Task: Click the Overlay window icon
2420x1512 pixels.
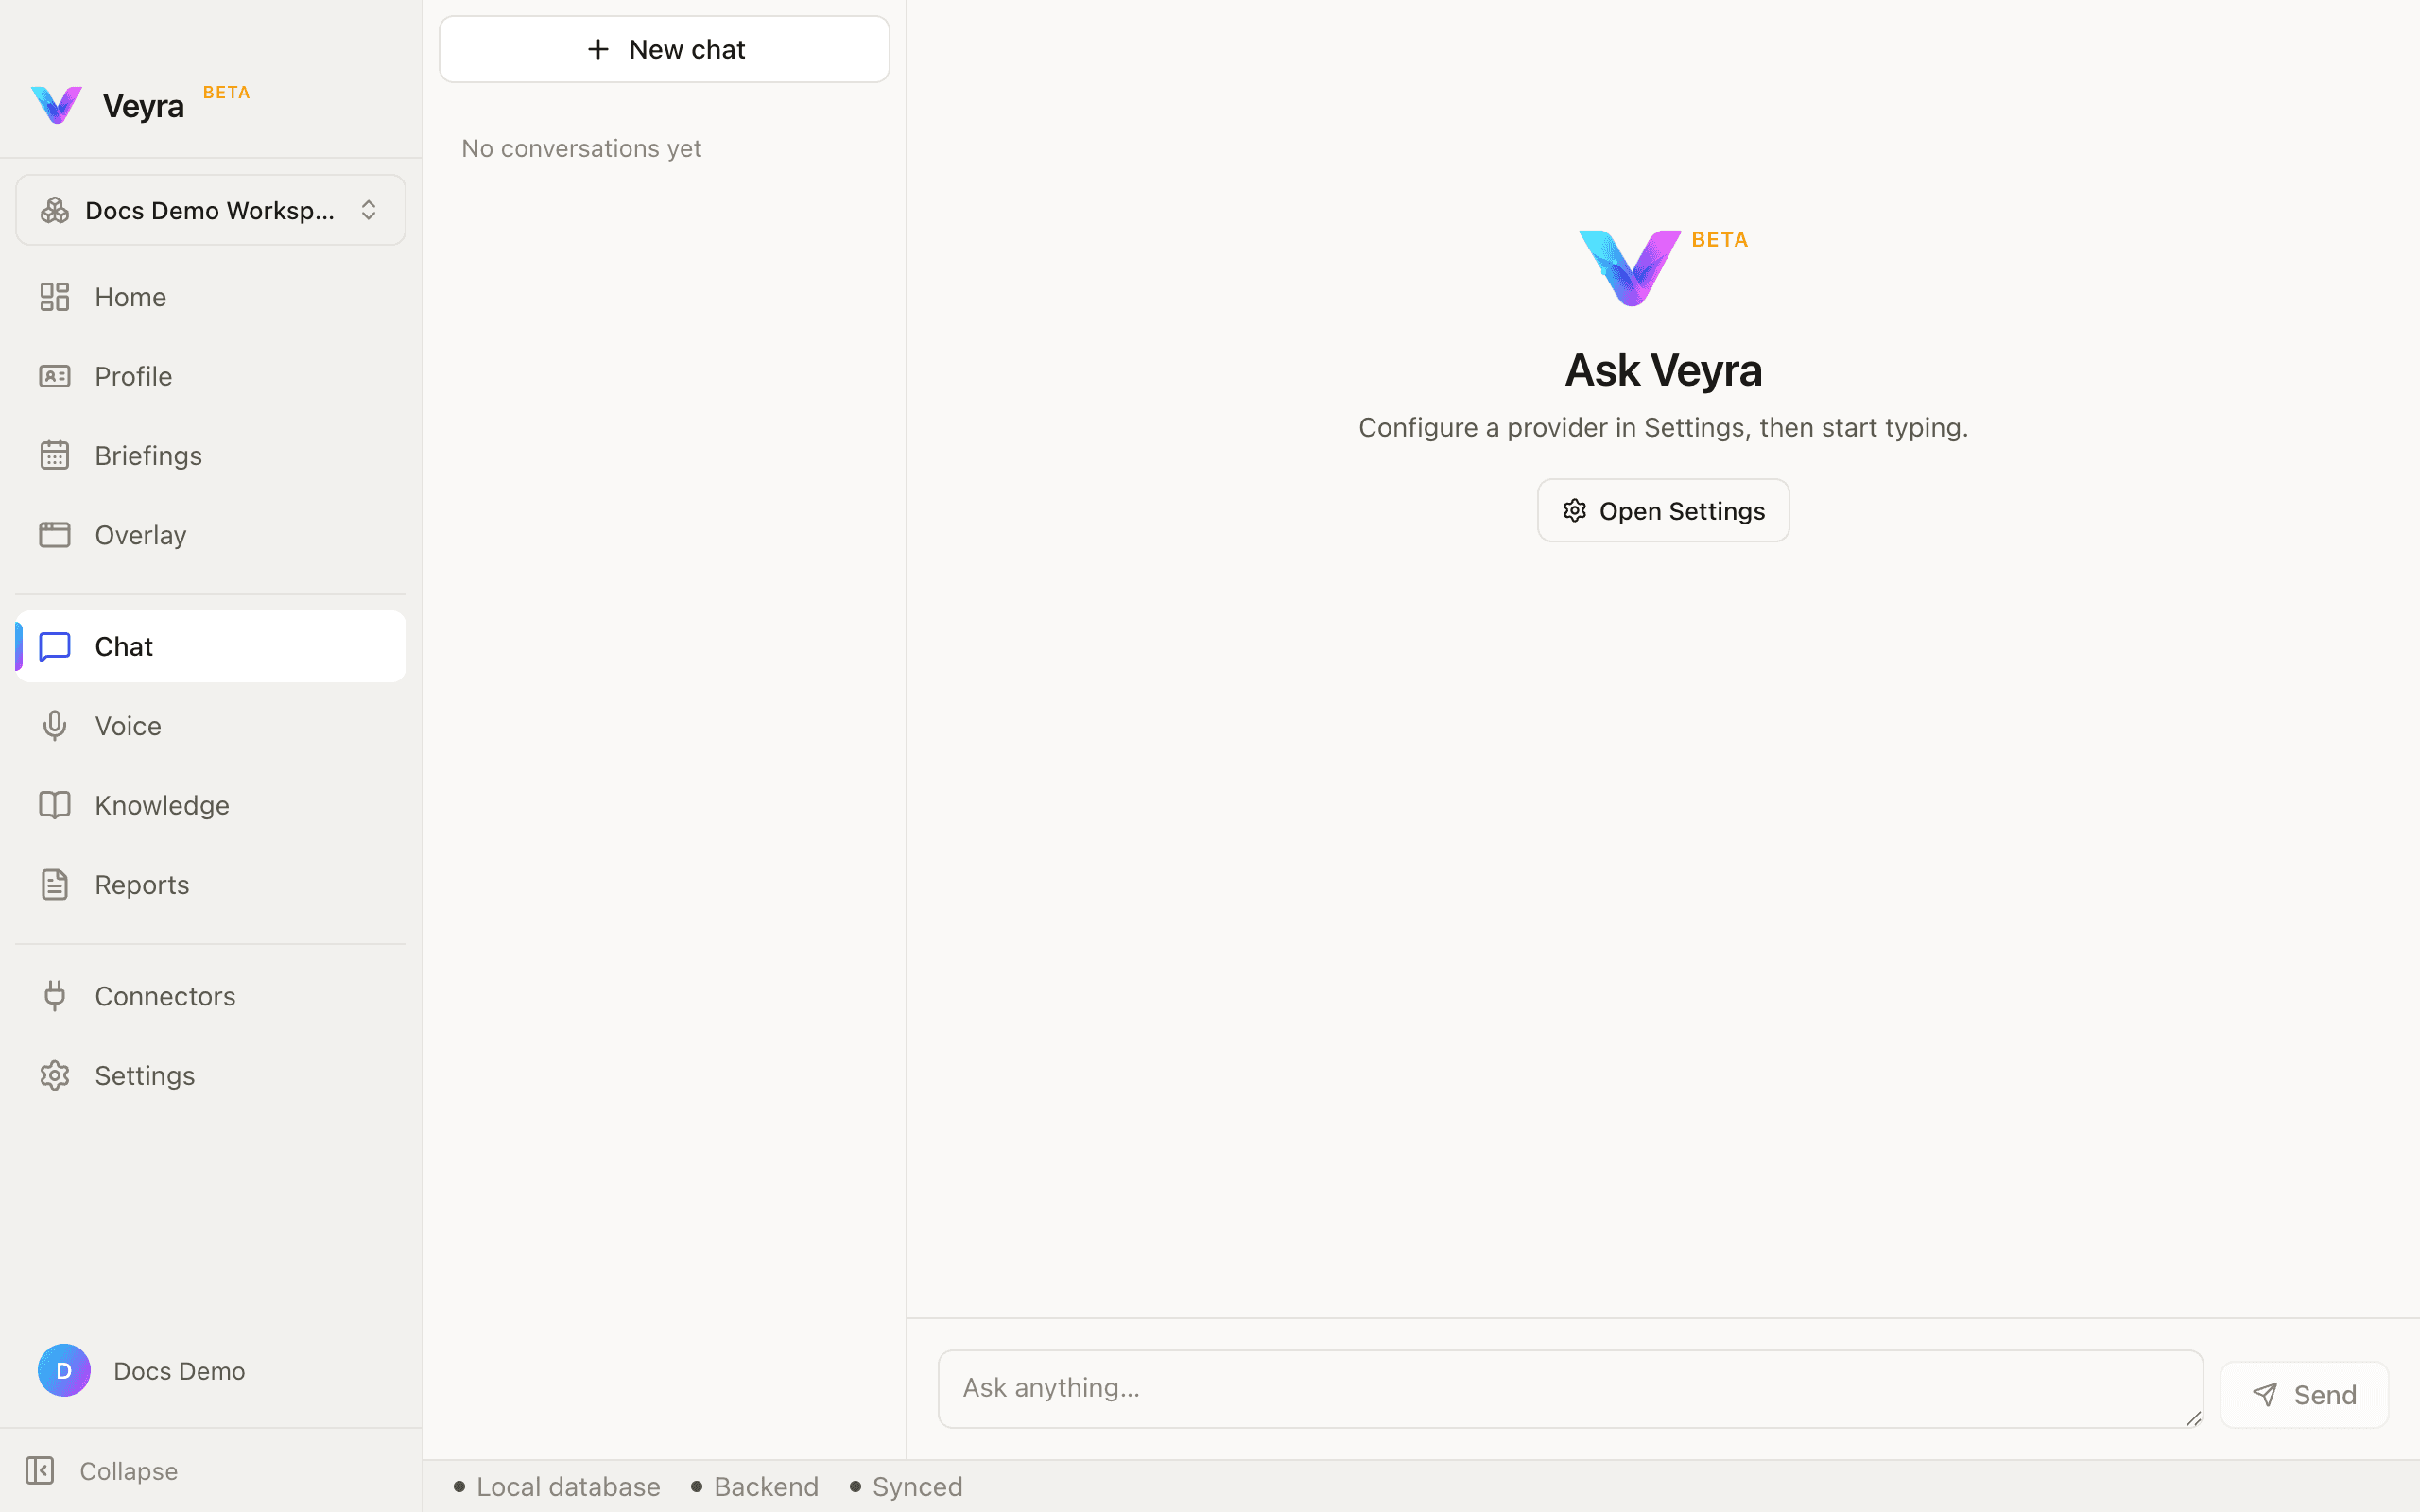Action: point(54,535)
